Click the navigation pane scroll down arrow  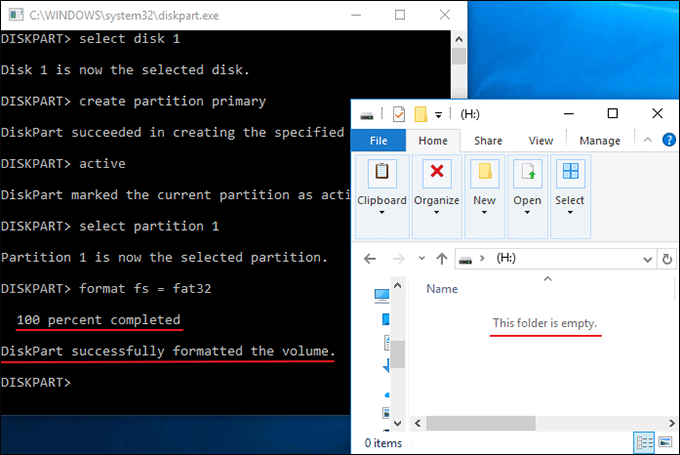tap(398, 423)
